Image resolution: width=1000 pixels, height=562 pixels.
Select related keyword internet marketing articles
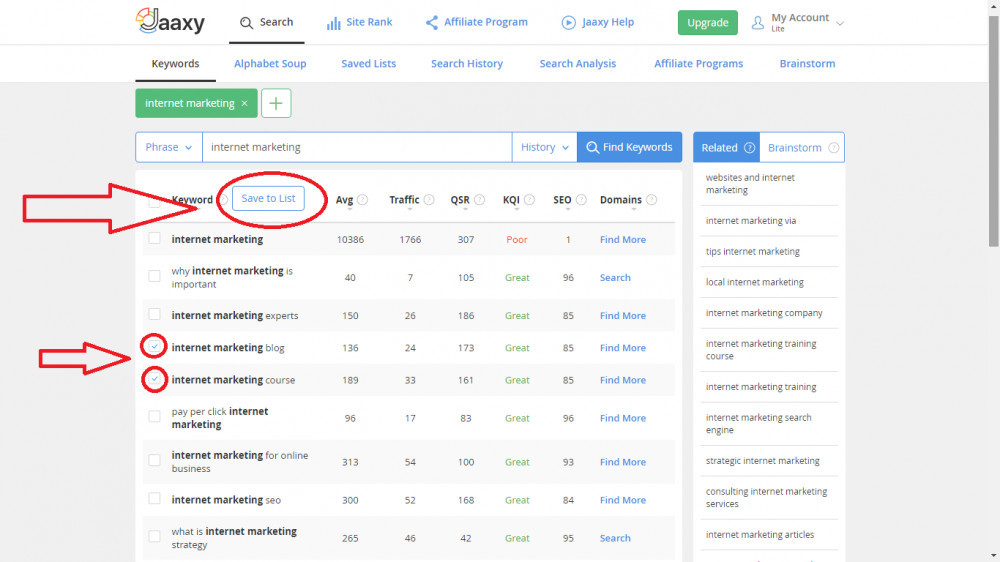(760, 535)
